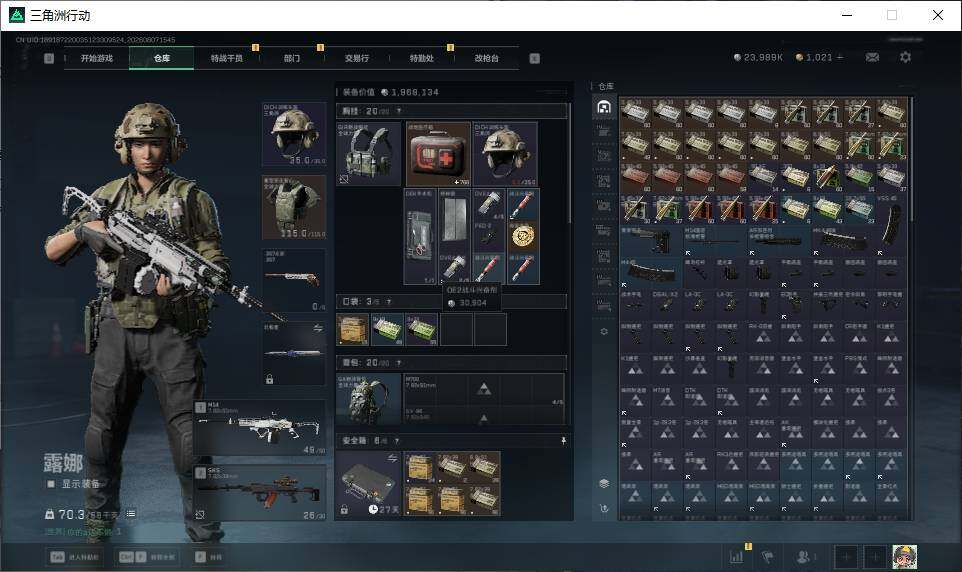Click the help icon beside 安全箱 capacity
The height and width of the screenshot is (572, 962).
397,441
